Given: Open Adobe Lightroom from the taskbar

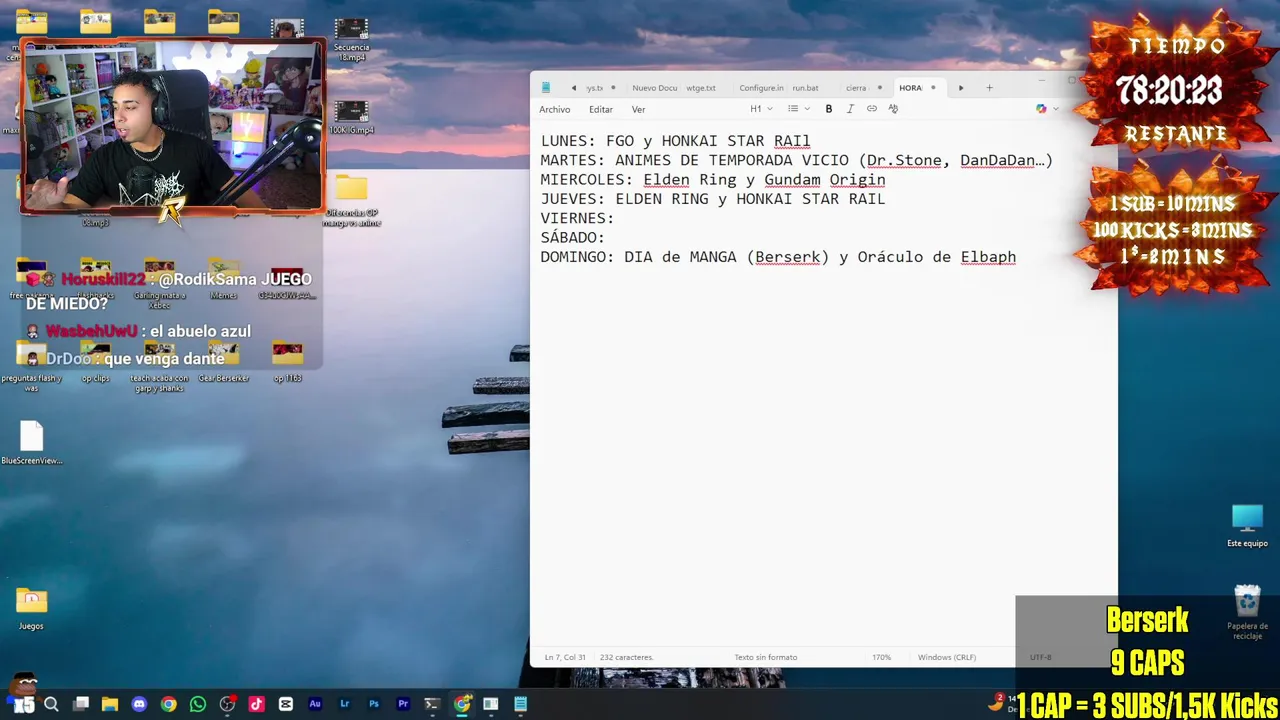Looking at the screenshot, I should (x=344, y=704).
